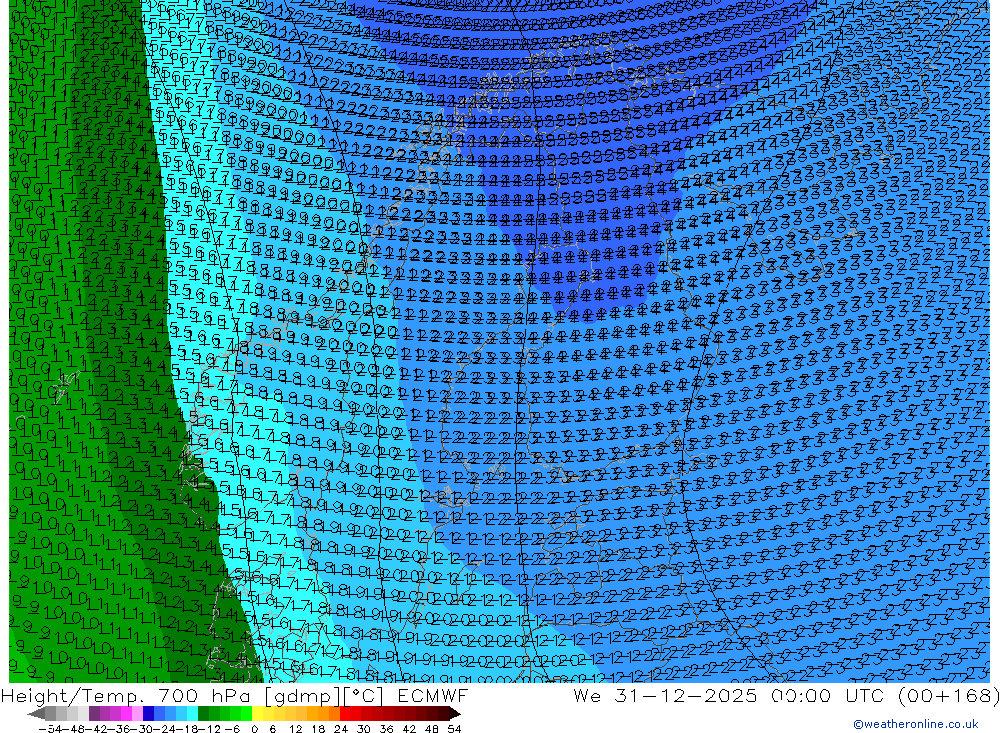
Task: Click the "0" legend value
Action: [x=254, y=729]
